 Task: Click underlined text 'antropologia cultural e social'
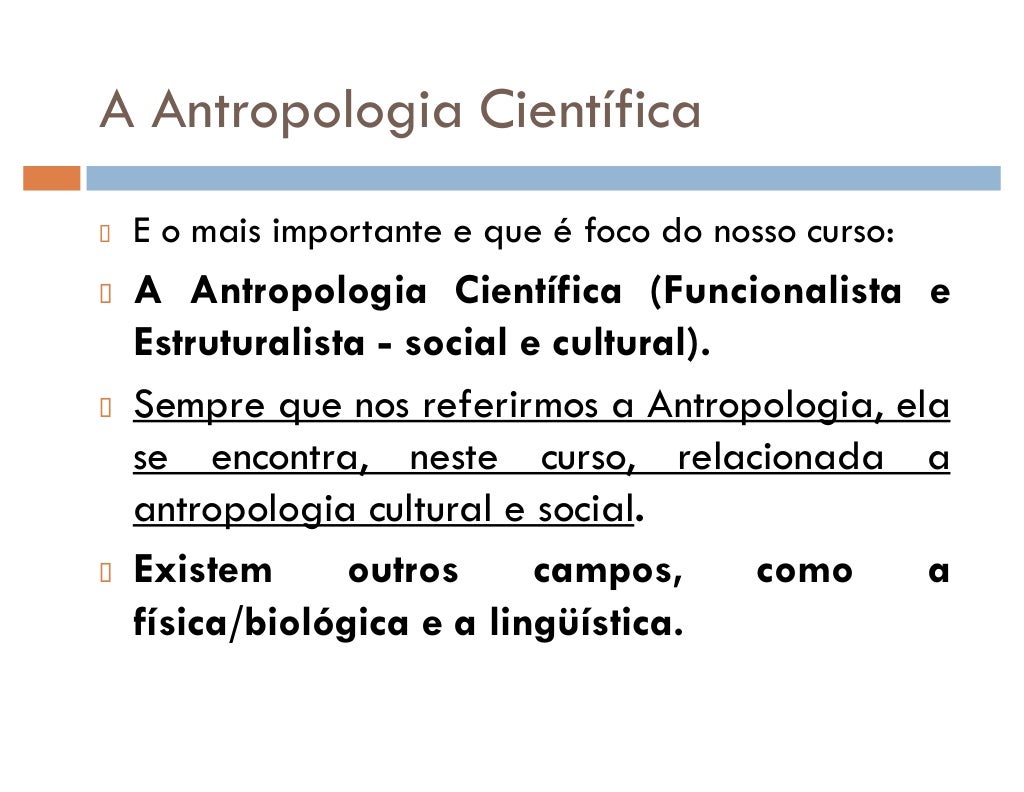point(383,510)
